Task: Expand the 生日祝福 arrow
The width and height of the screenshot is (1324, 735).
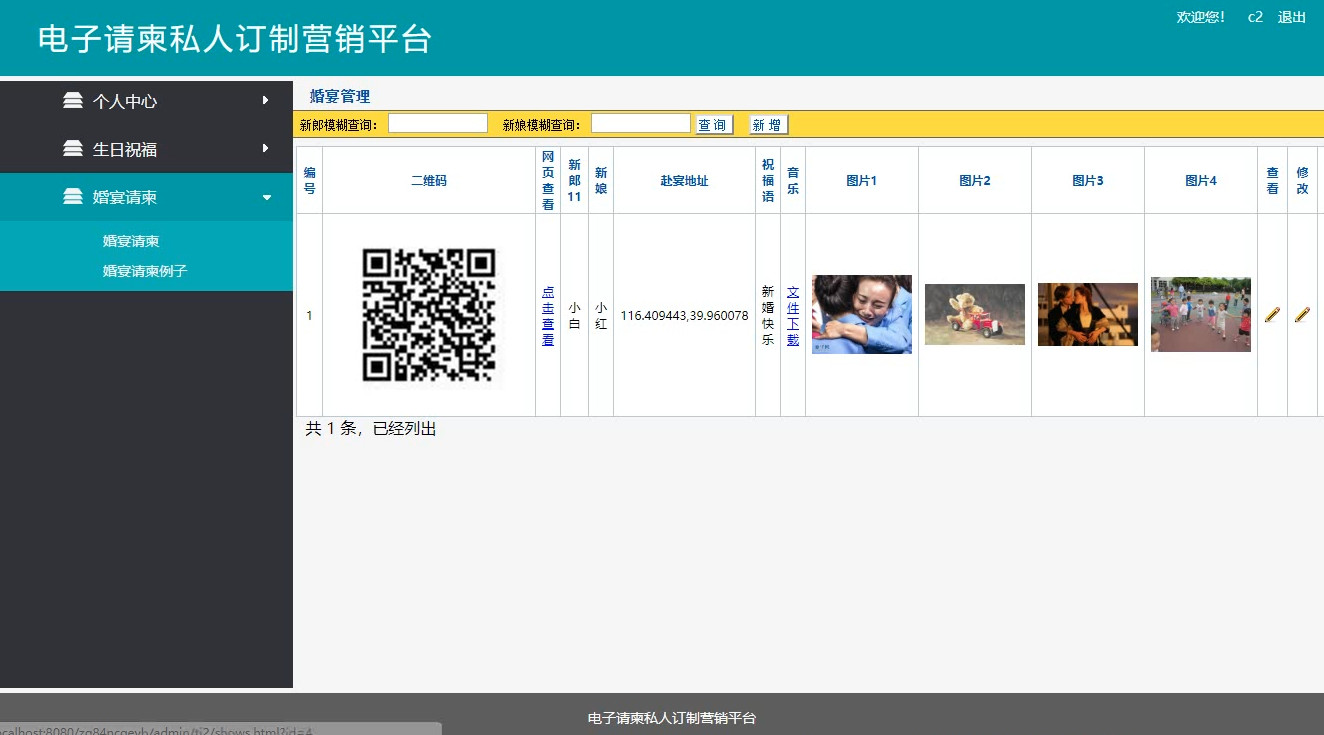Action: [265, 148]
